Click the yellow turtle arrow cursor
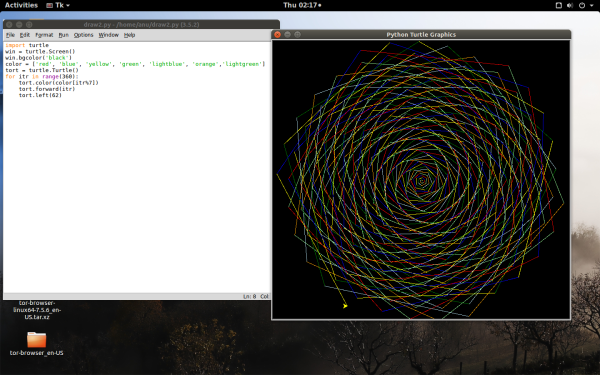Screen dimensions: 600x375 (x=345, y=306)
